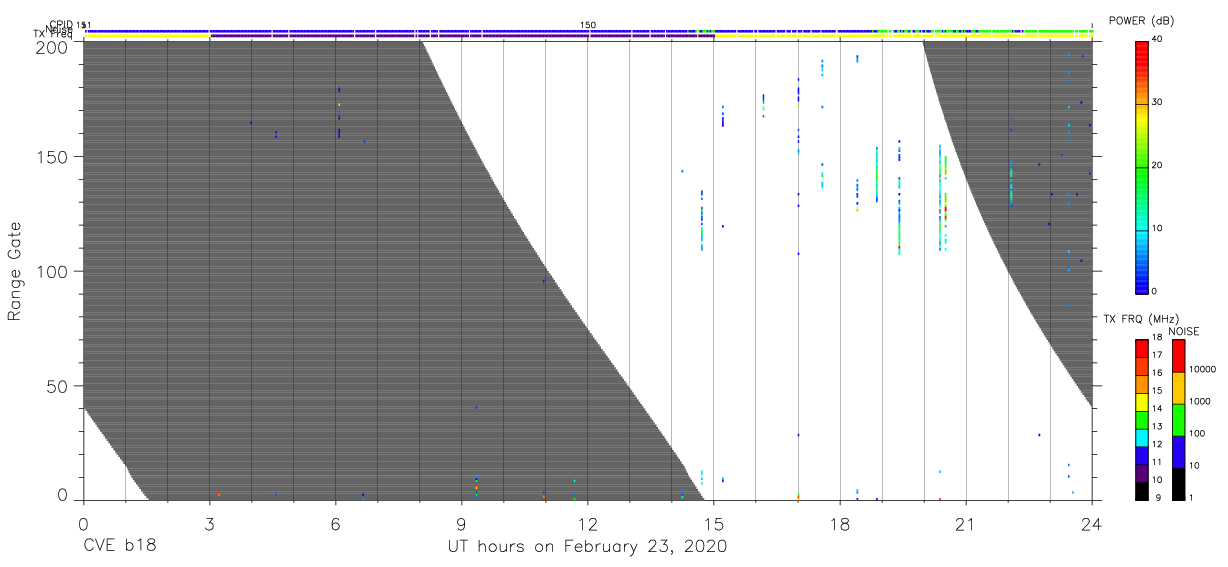The height and width of the screenshot is (567, 1228).
Task: Click the yellow 14-15 MHz frequency swatch
Action: (x=1142, y=402)
